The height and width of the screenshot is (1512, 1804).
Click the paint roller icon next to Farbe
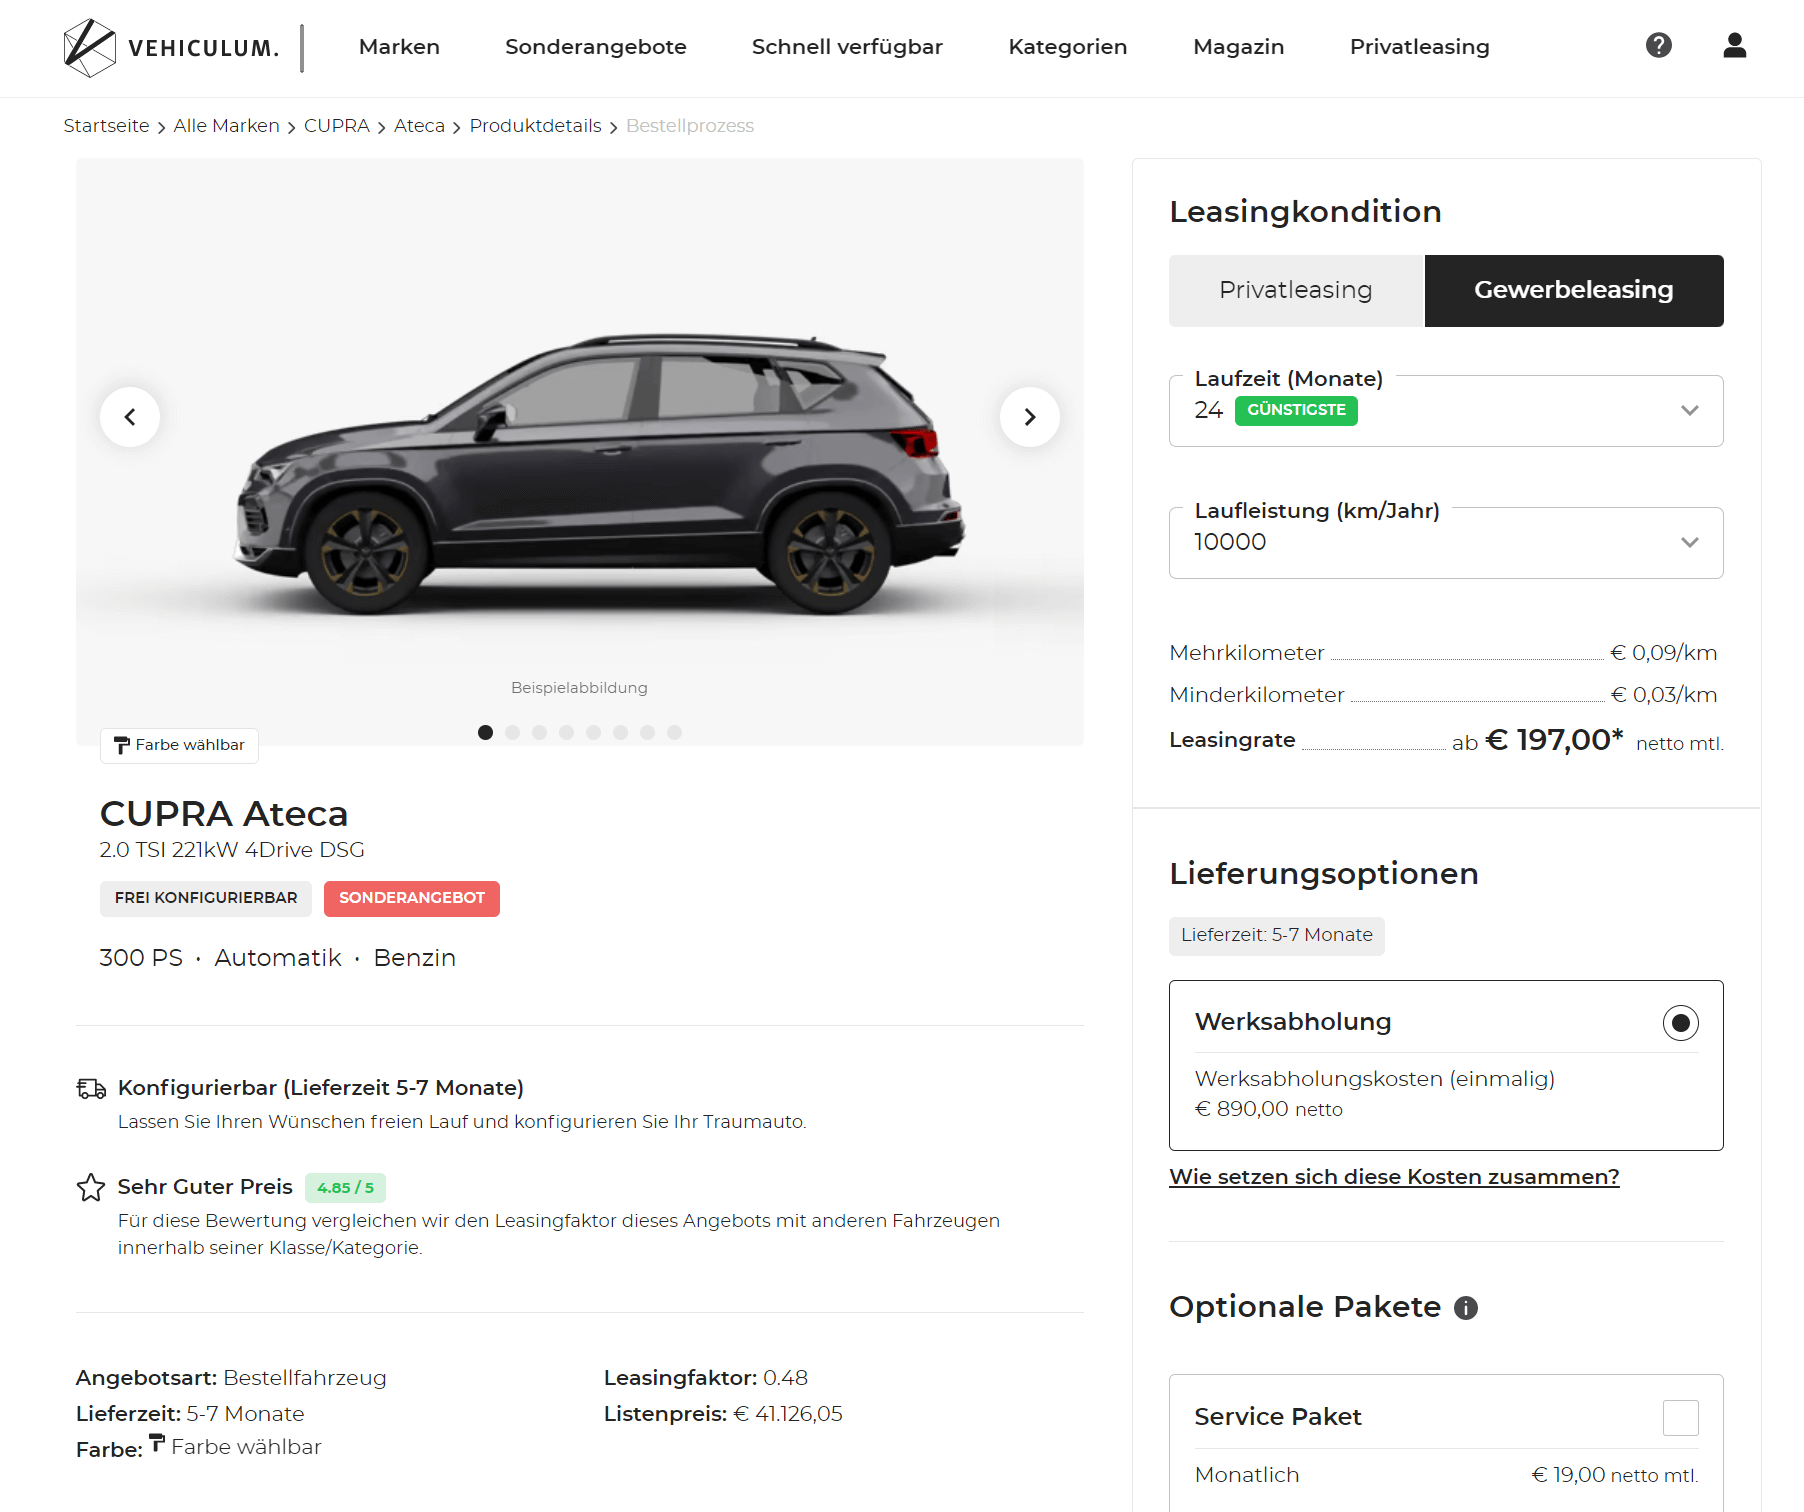pyautogui.click(x=157, y=1443)
